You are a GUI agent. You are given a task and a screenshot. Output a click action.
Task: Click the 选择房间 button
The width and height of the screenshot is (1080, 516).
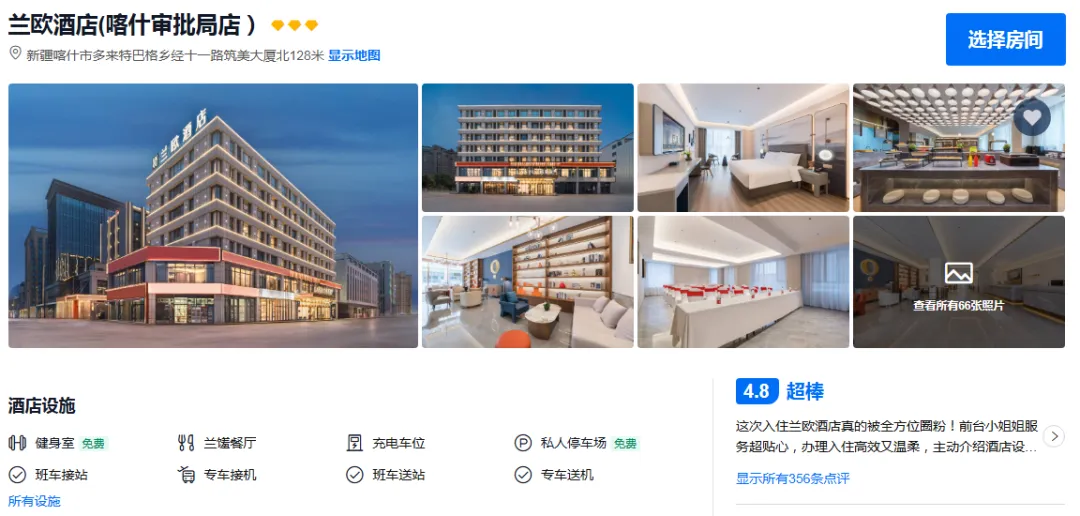[x=1006, y=39]
